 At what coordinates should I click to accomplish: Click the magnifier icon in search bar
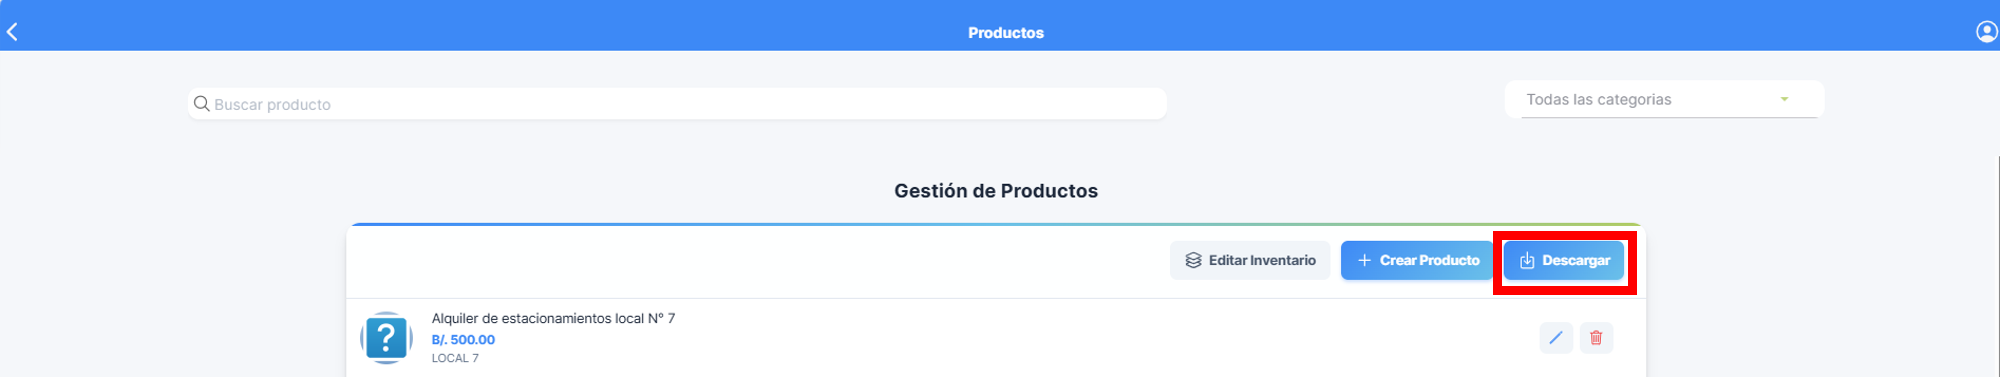[x=201, y=104]
